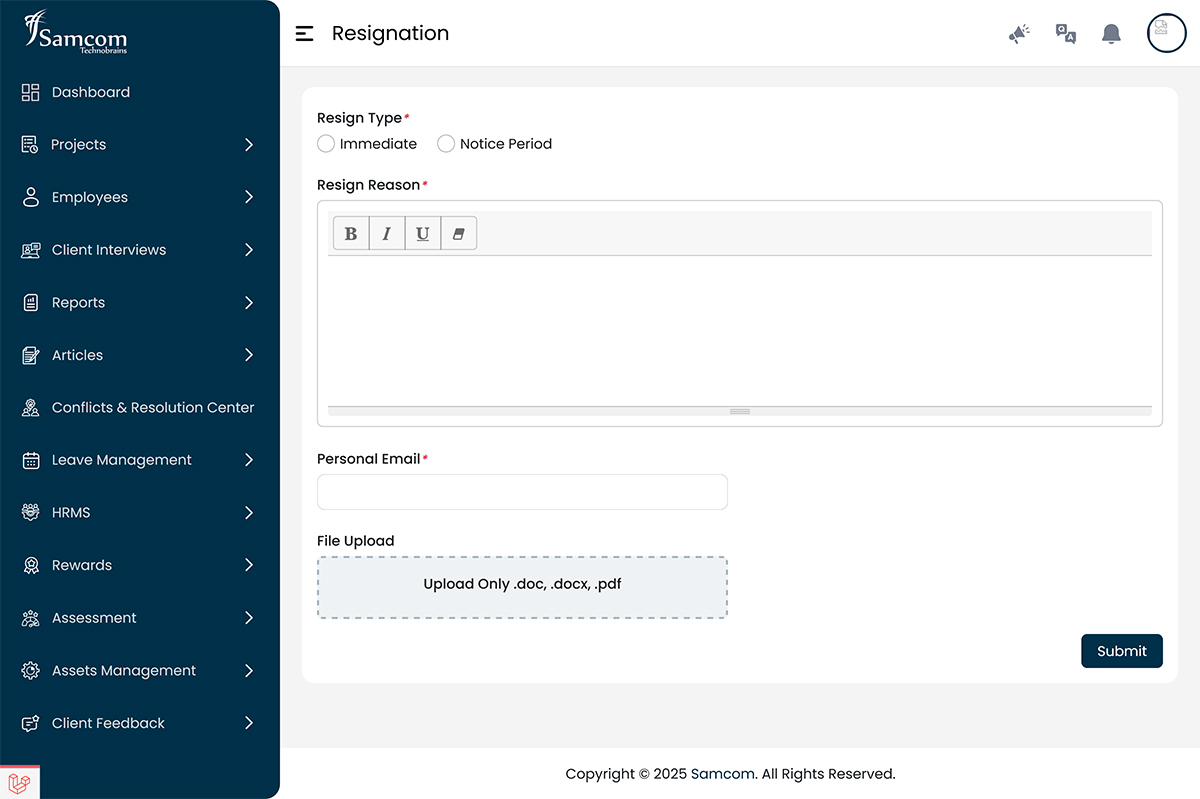Expand the Assets Management chevron
This screenshot has height=799, width=1200.
click(x=249, y=671)
